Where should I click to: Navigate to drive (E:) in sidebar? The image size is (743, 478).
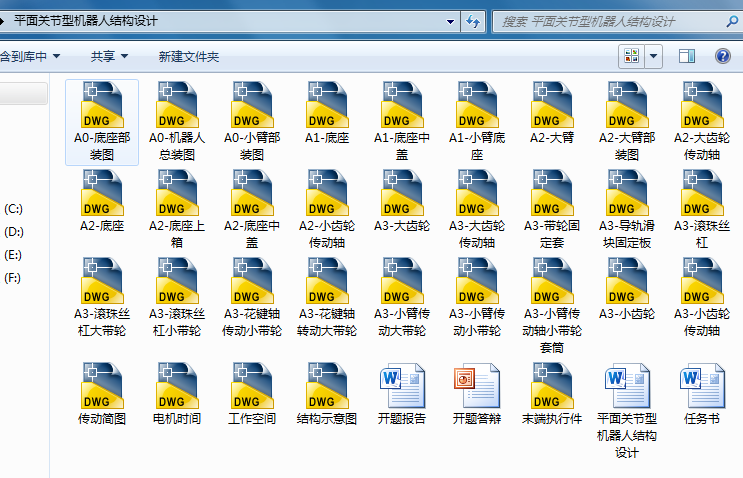(x=13, y=255)
